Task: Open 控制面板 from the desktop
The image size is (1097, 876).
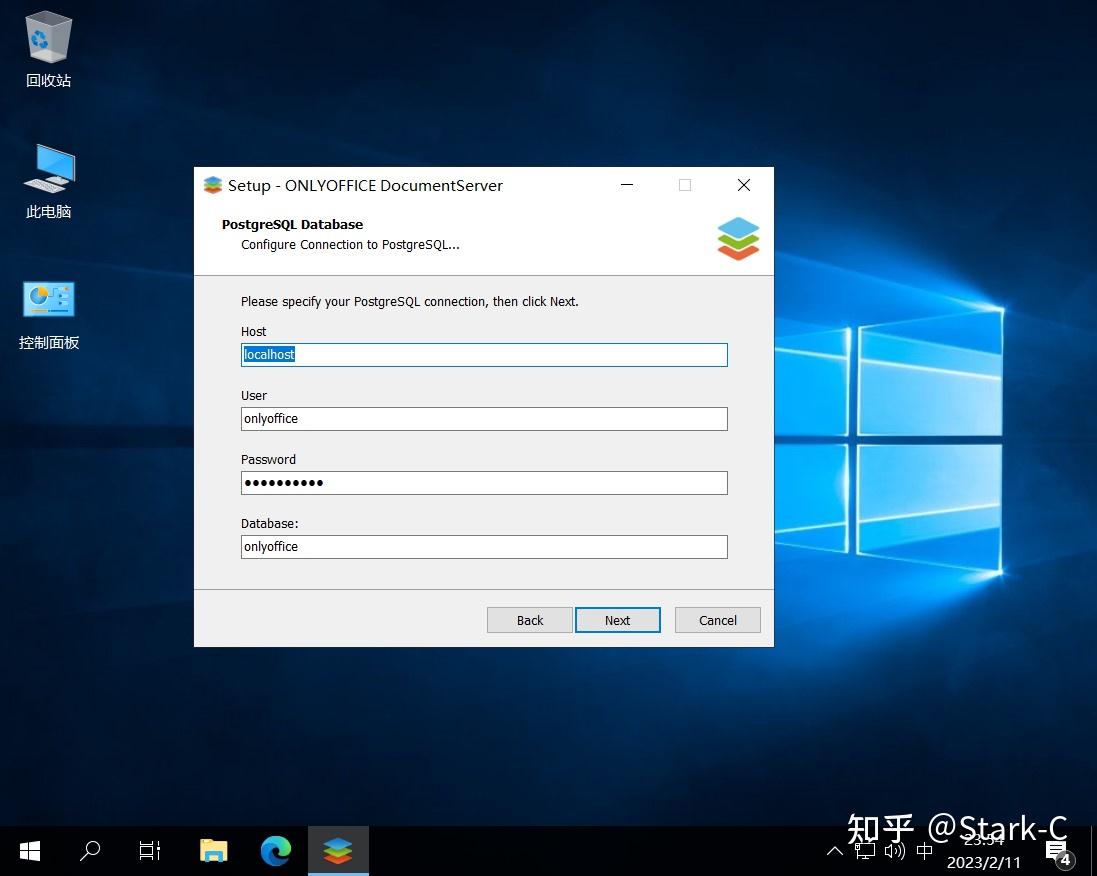Action: coord(47,312)
